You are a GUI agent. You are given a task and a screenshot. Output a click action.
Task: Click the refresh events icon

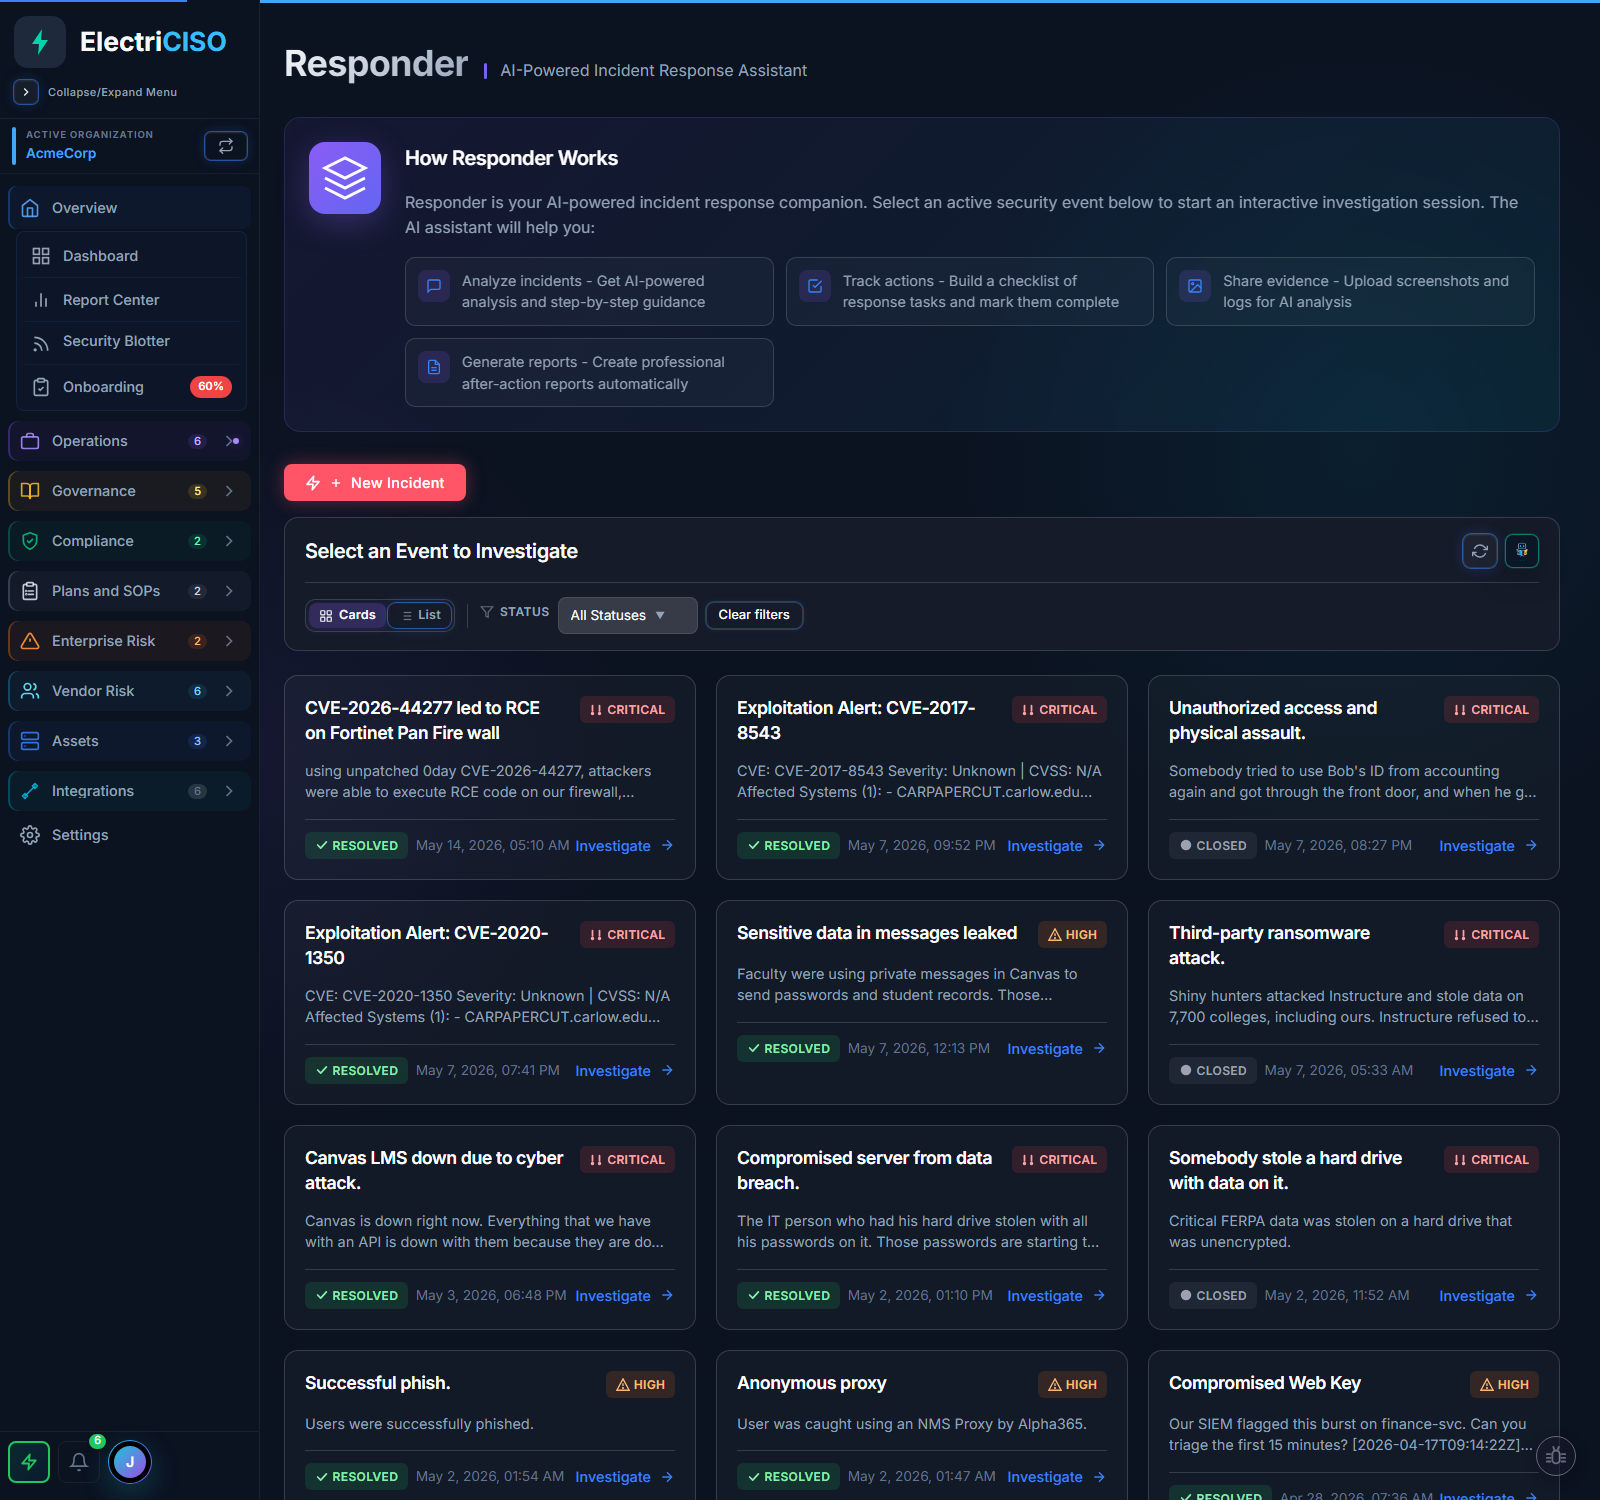[1480, 551]
